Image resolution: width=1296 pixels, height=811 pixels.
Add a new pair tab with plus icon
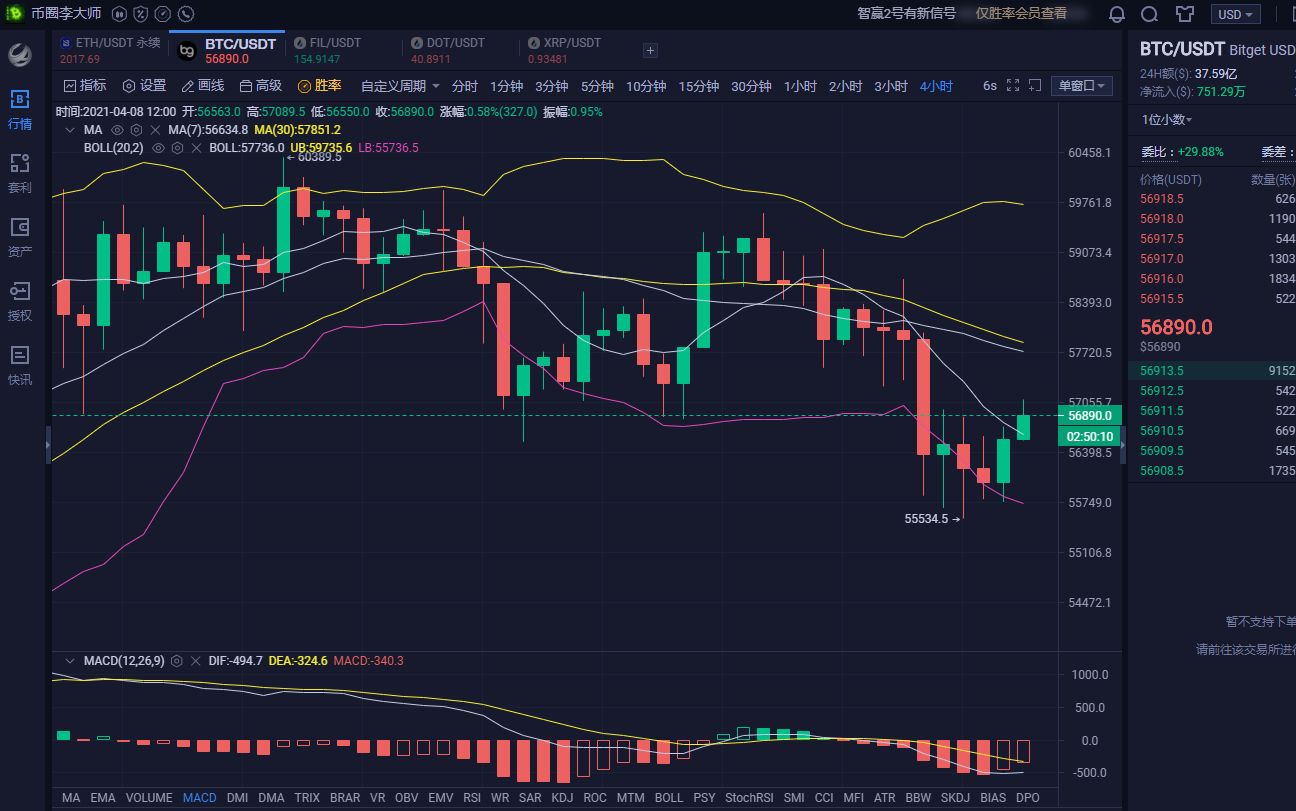click(650, 50)
